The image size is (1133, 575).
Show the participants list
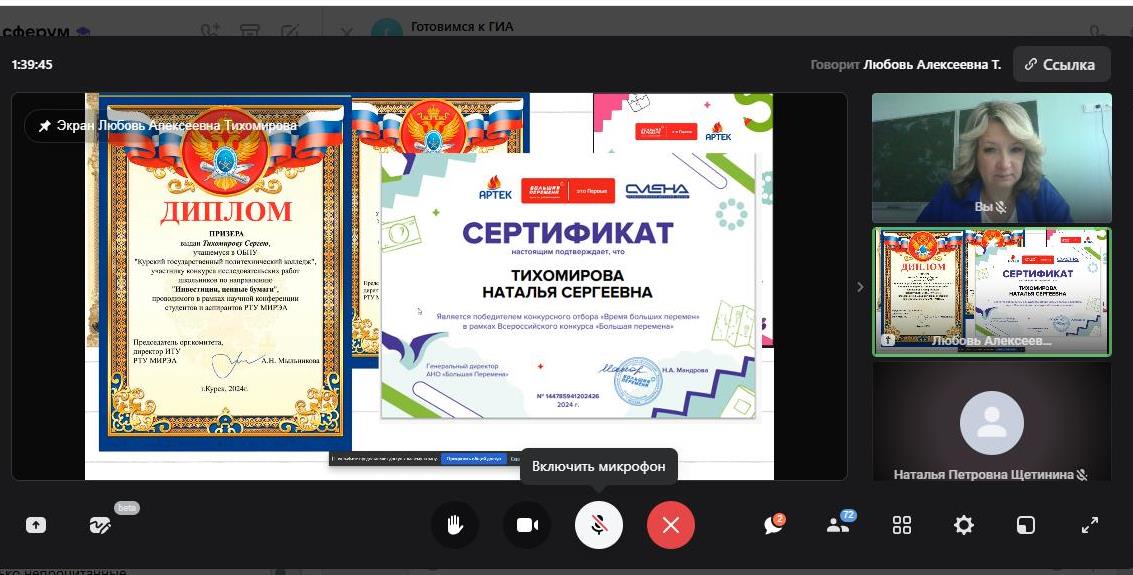[x=838, y=525]
